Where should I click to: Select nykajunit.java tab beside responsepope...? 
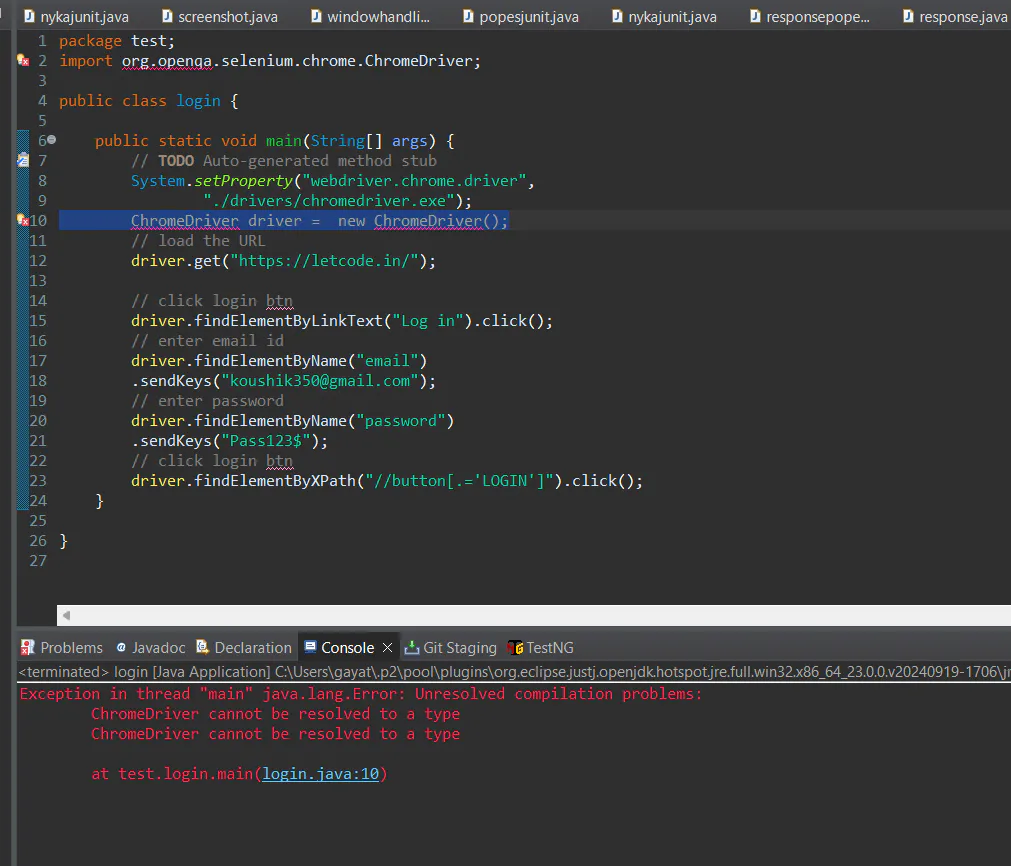click(664, 17)
